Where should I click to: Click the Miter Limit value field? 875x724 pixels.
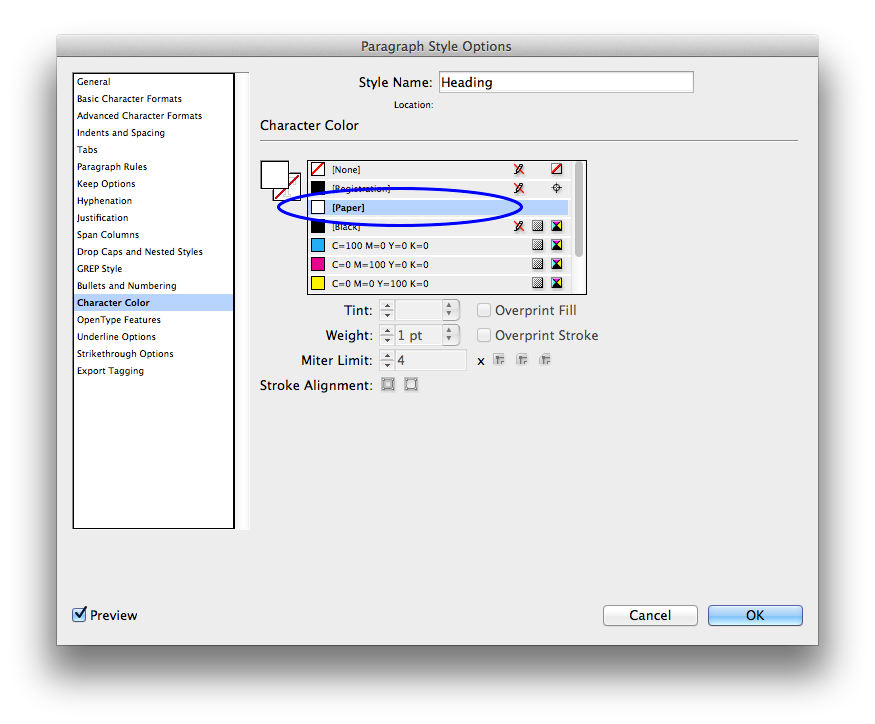430,360
